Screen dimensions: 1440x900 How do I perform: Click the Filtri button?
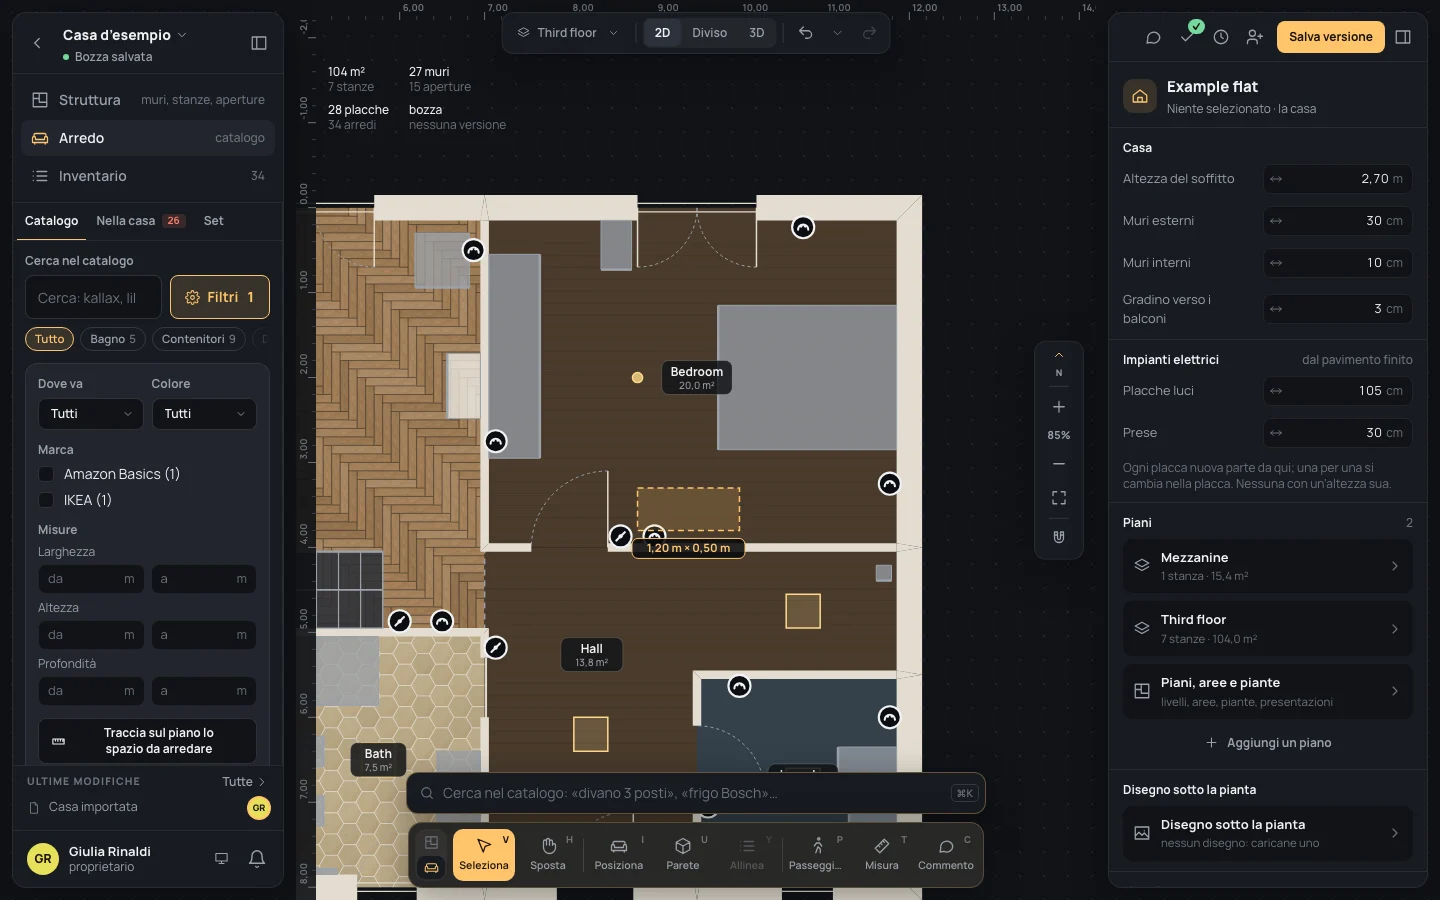coord(220,297)
